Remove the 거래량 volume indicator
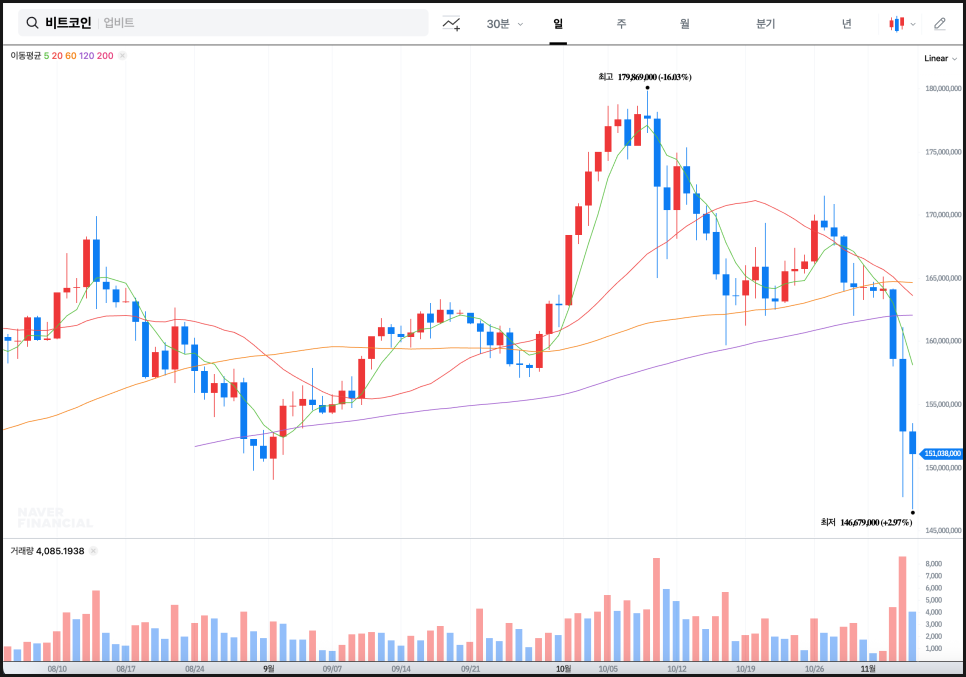The image size is (966, 677). pyautogui.click(x=94, y=551)
